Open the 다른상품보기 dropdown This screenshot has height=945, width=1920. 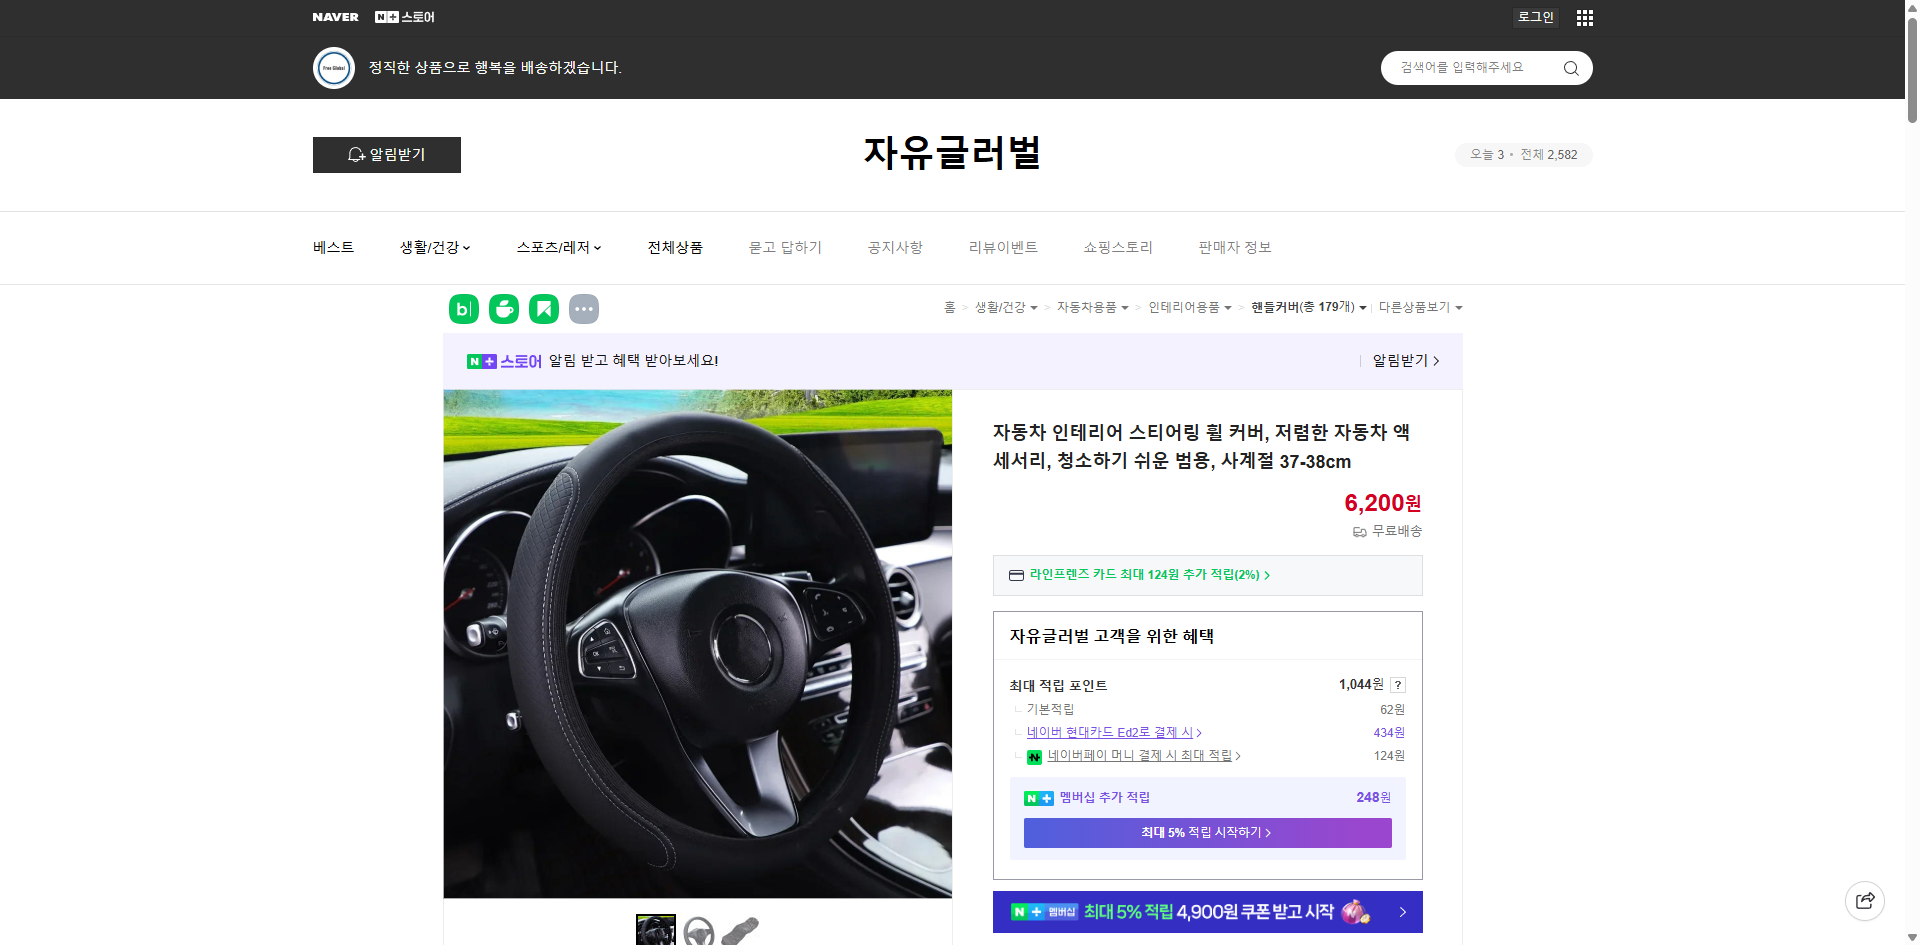pyautogui.click(x=1420, y=307)
